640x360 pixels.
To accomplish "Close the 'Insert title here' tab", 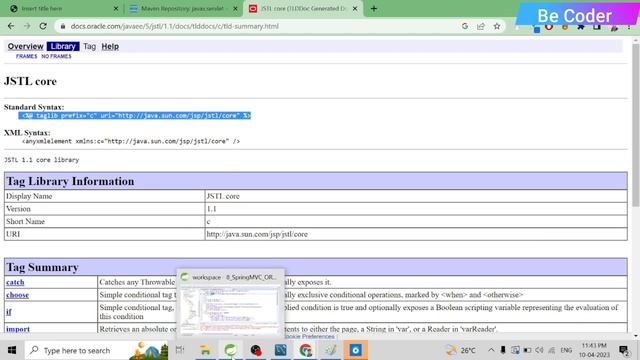I will [116, 9].
